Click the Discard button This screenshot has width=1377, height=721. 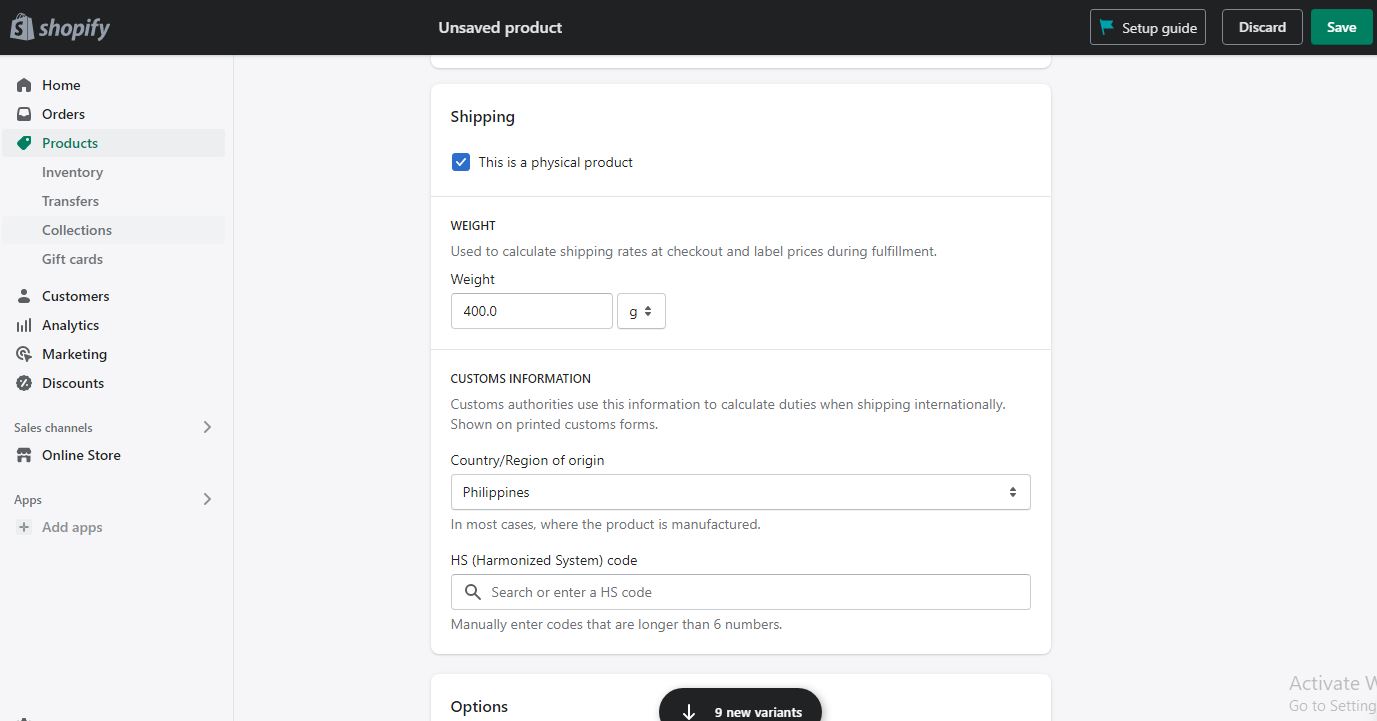click(1262, 27)
